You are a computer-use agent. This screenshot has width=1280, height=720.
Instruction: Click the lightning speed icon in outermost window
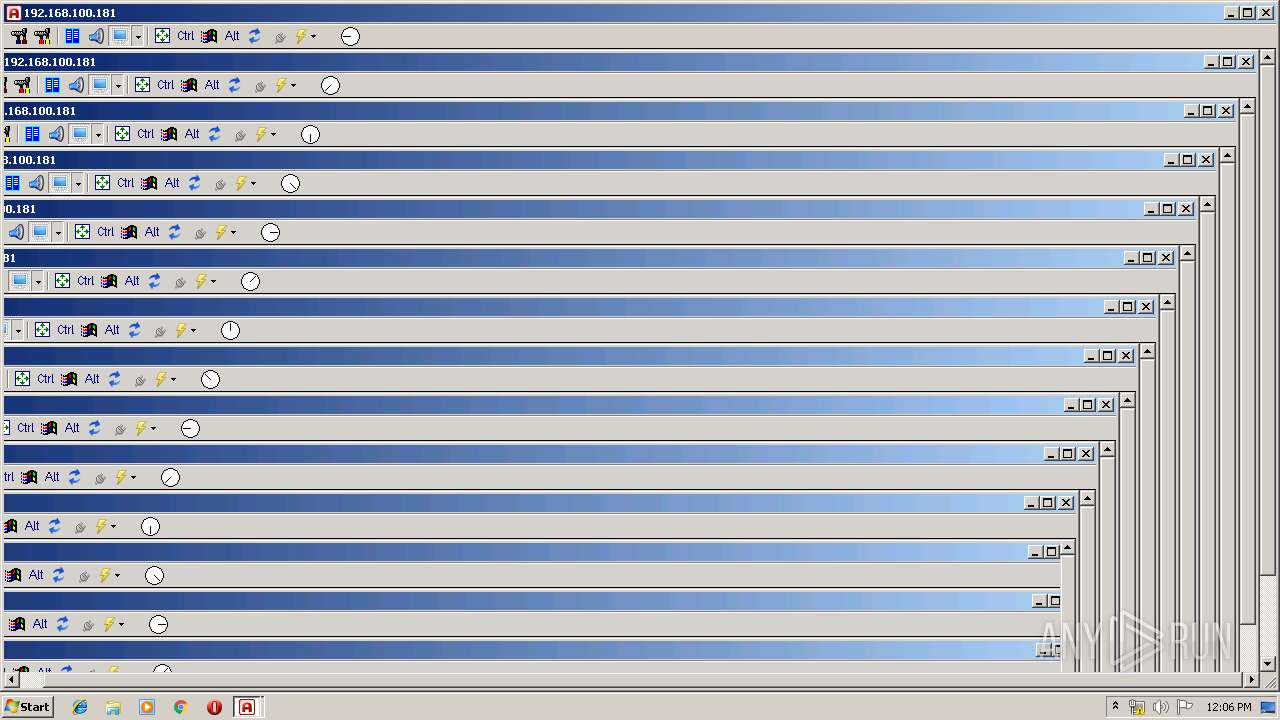pos(300,36)
